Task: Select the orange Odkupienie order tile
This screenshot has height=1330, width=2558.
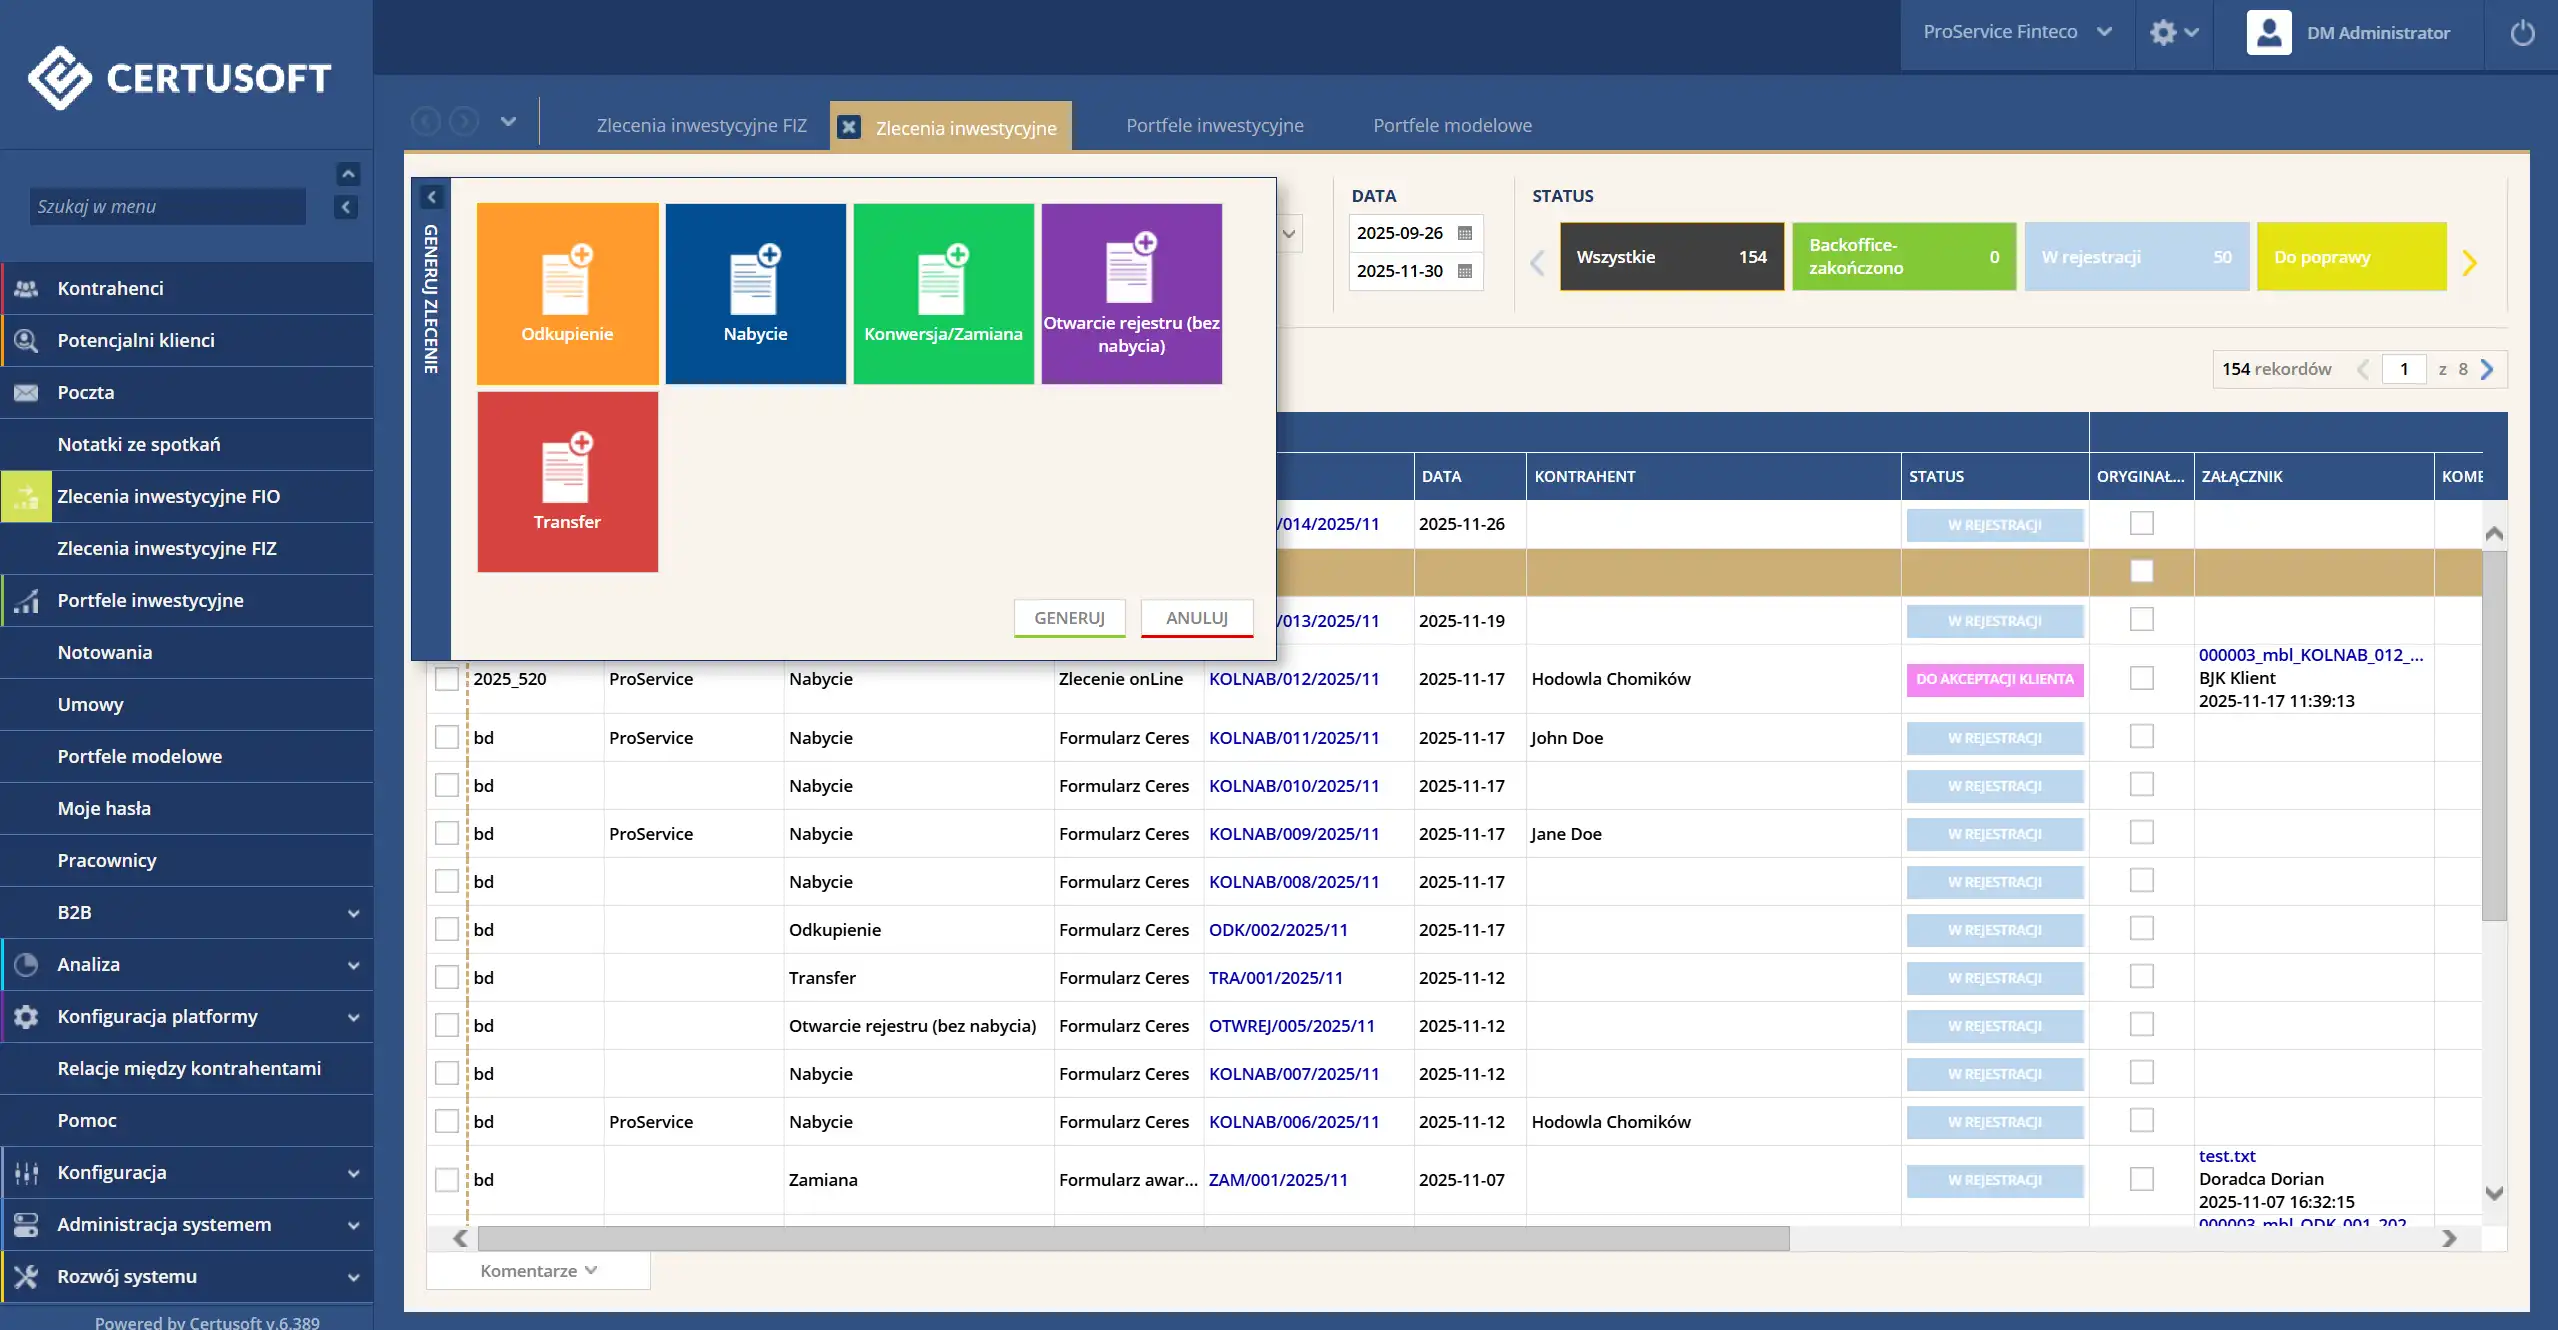Action: [x=567, y=293]
